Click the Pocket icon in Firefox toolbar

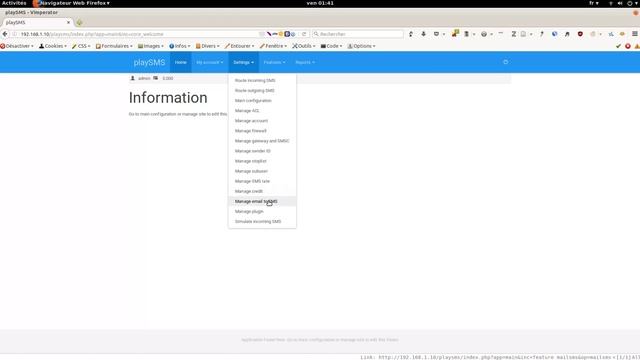pos(436,34)
